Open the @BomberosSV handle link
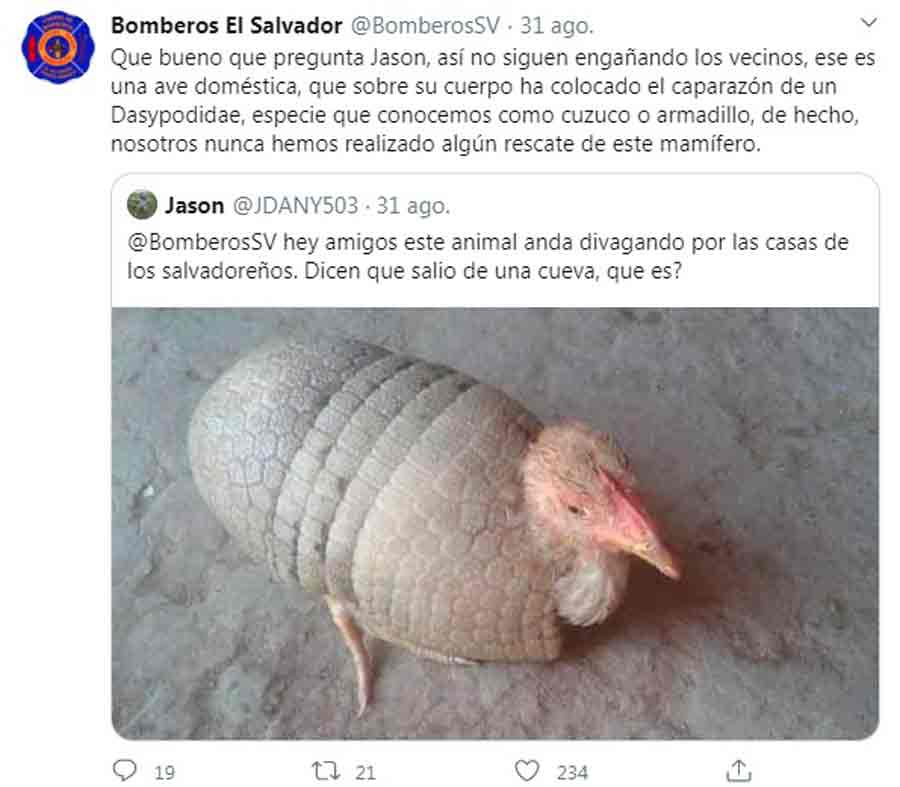 click(x=425, y=26)
